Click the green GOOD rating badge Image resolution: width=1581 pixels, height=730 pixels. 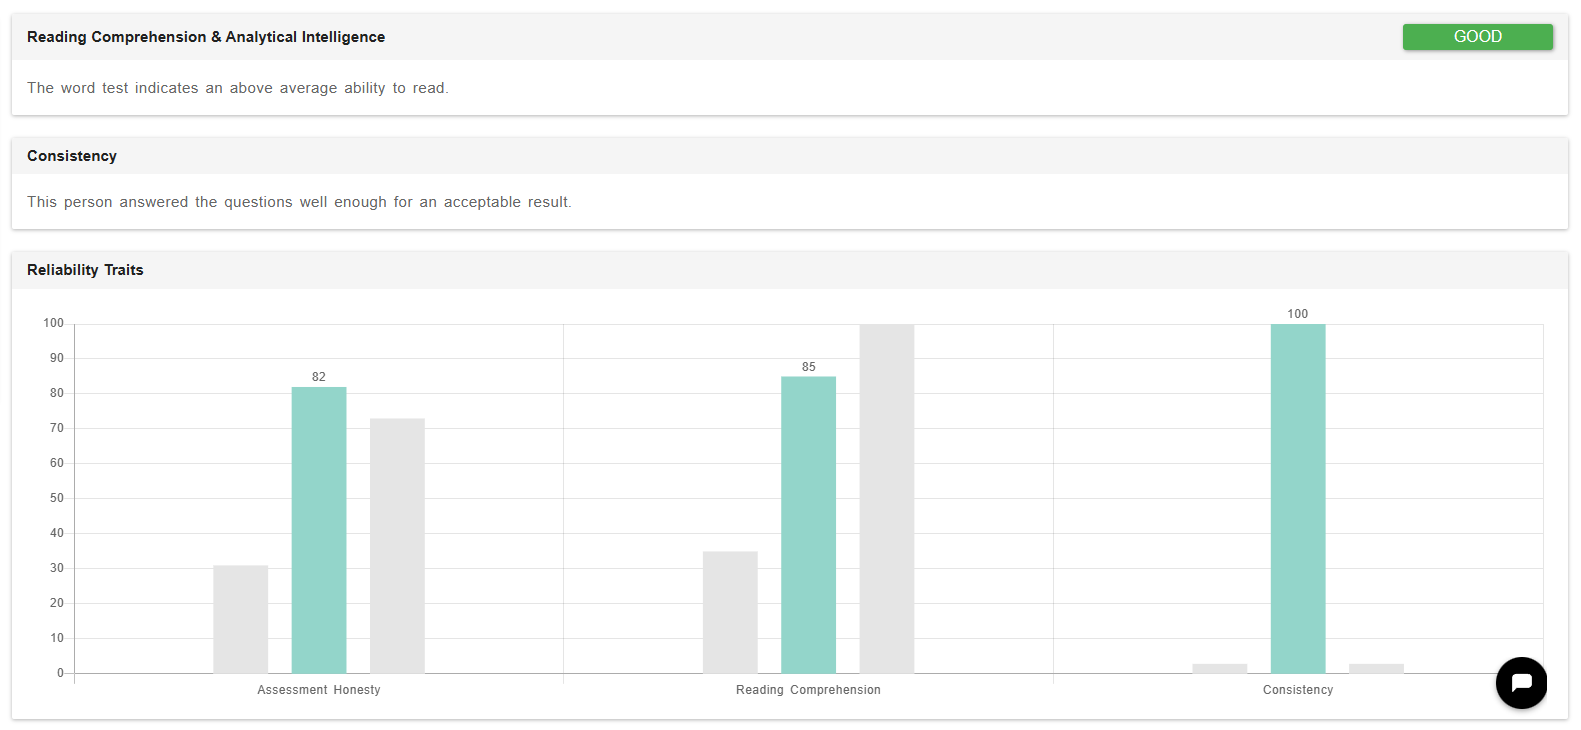(1477, 37)
